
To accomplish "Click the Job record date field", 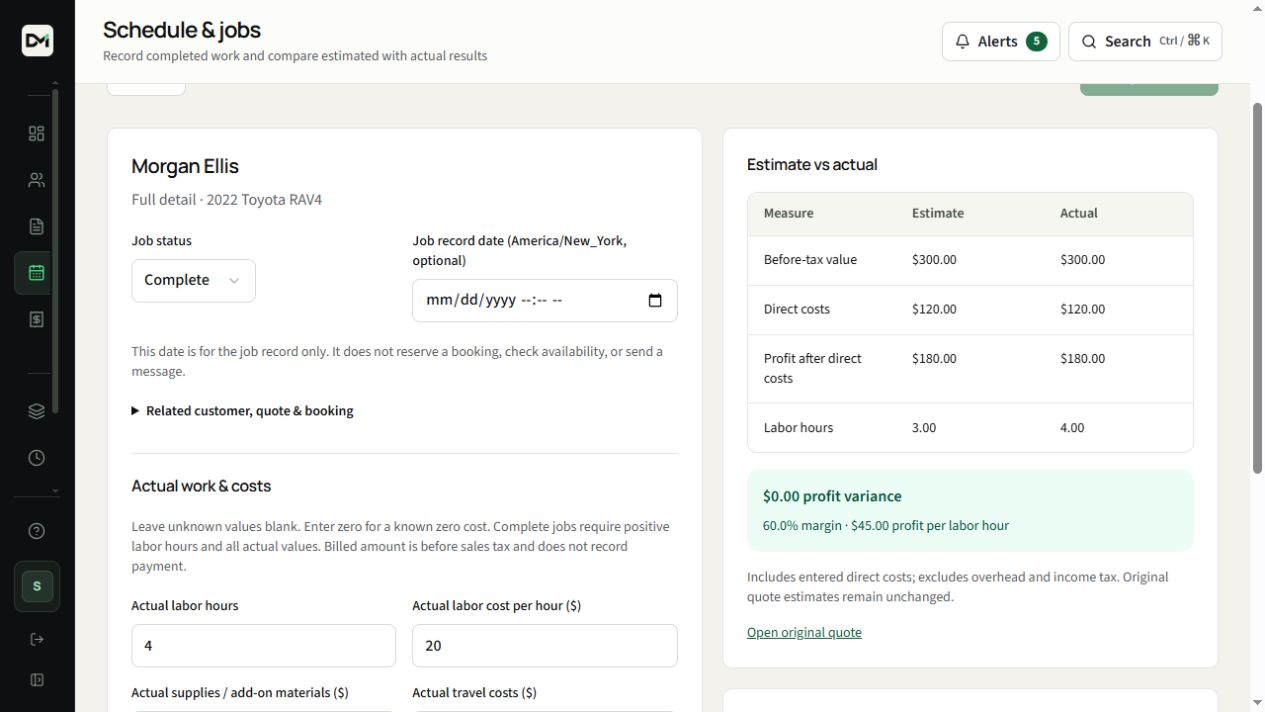I will 545,300.
